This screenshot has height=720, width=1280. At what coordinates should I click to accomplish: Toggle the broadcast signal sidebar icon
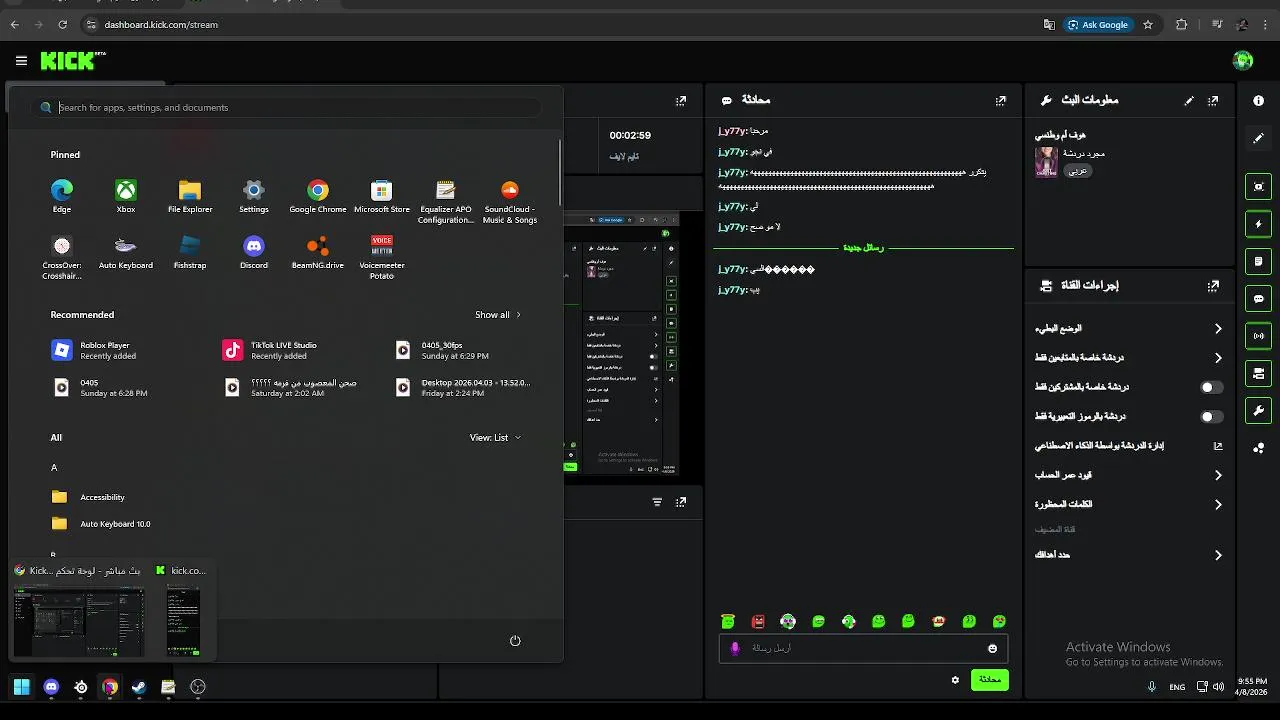coord(1258,336)
